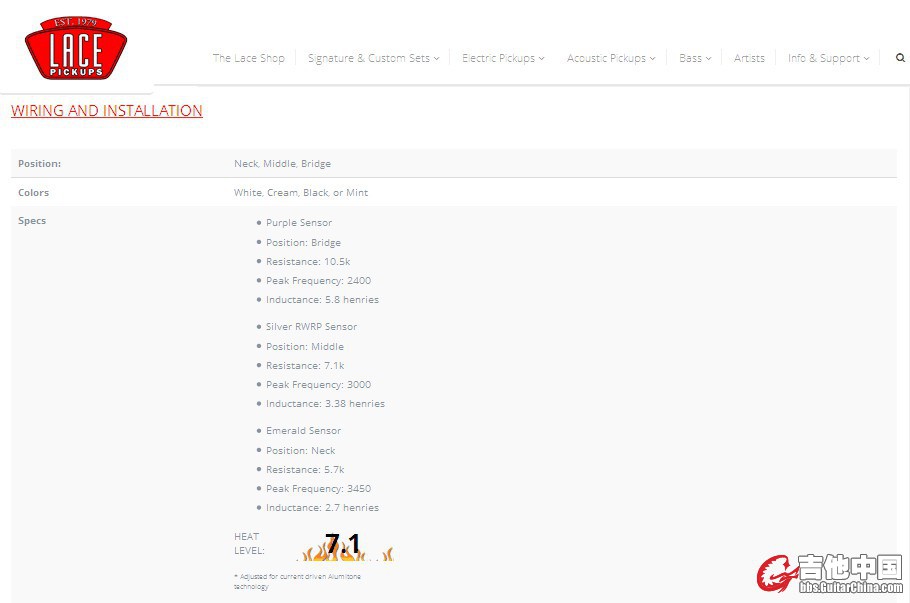The height and width of the screenshot is (603, 910).
Task: Click 'Inductance: 3.38 henries' line
Action: coord(326,403)
